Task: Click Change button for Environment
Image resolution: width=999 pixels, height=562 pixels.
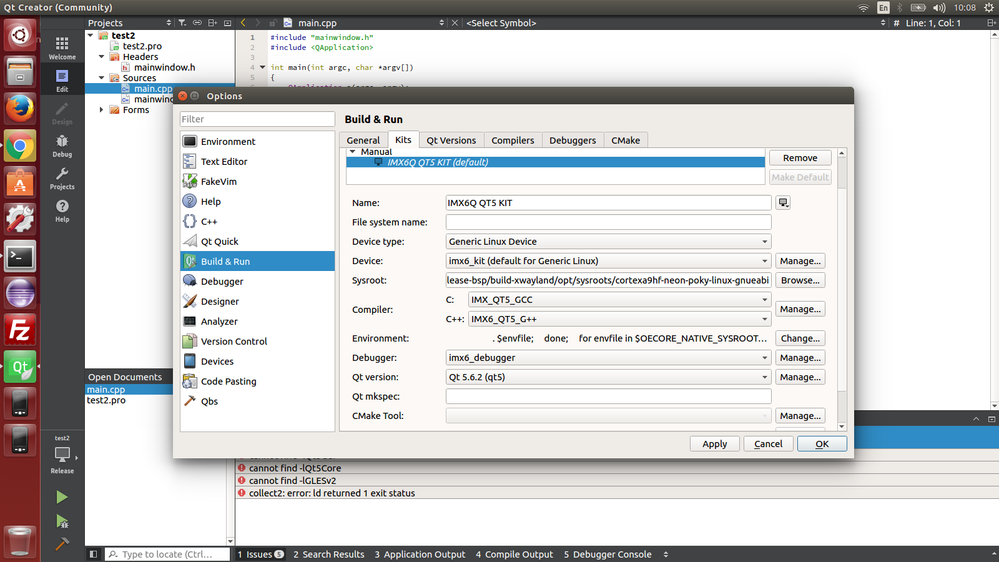Action: (x=800, y=338)
